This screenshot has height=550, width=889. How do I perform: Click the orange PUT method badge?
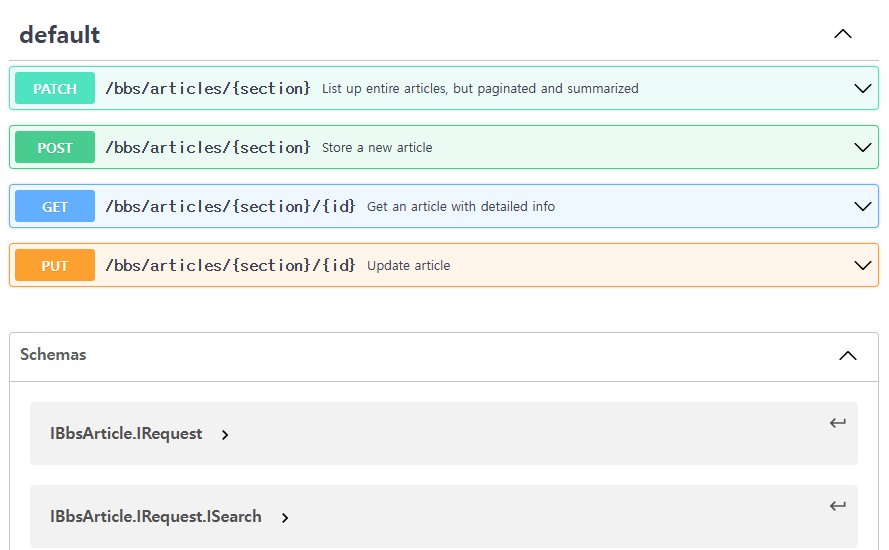click(x=55, y=266)
